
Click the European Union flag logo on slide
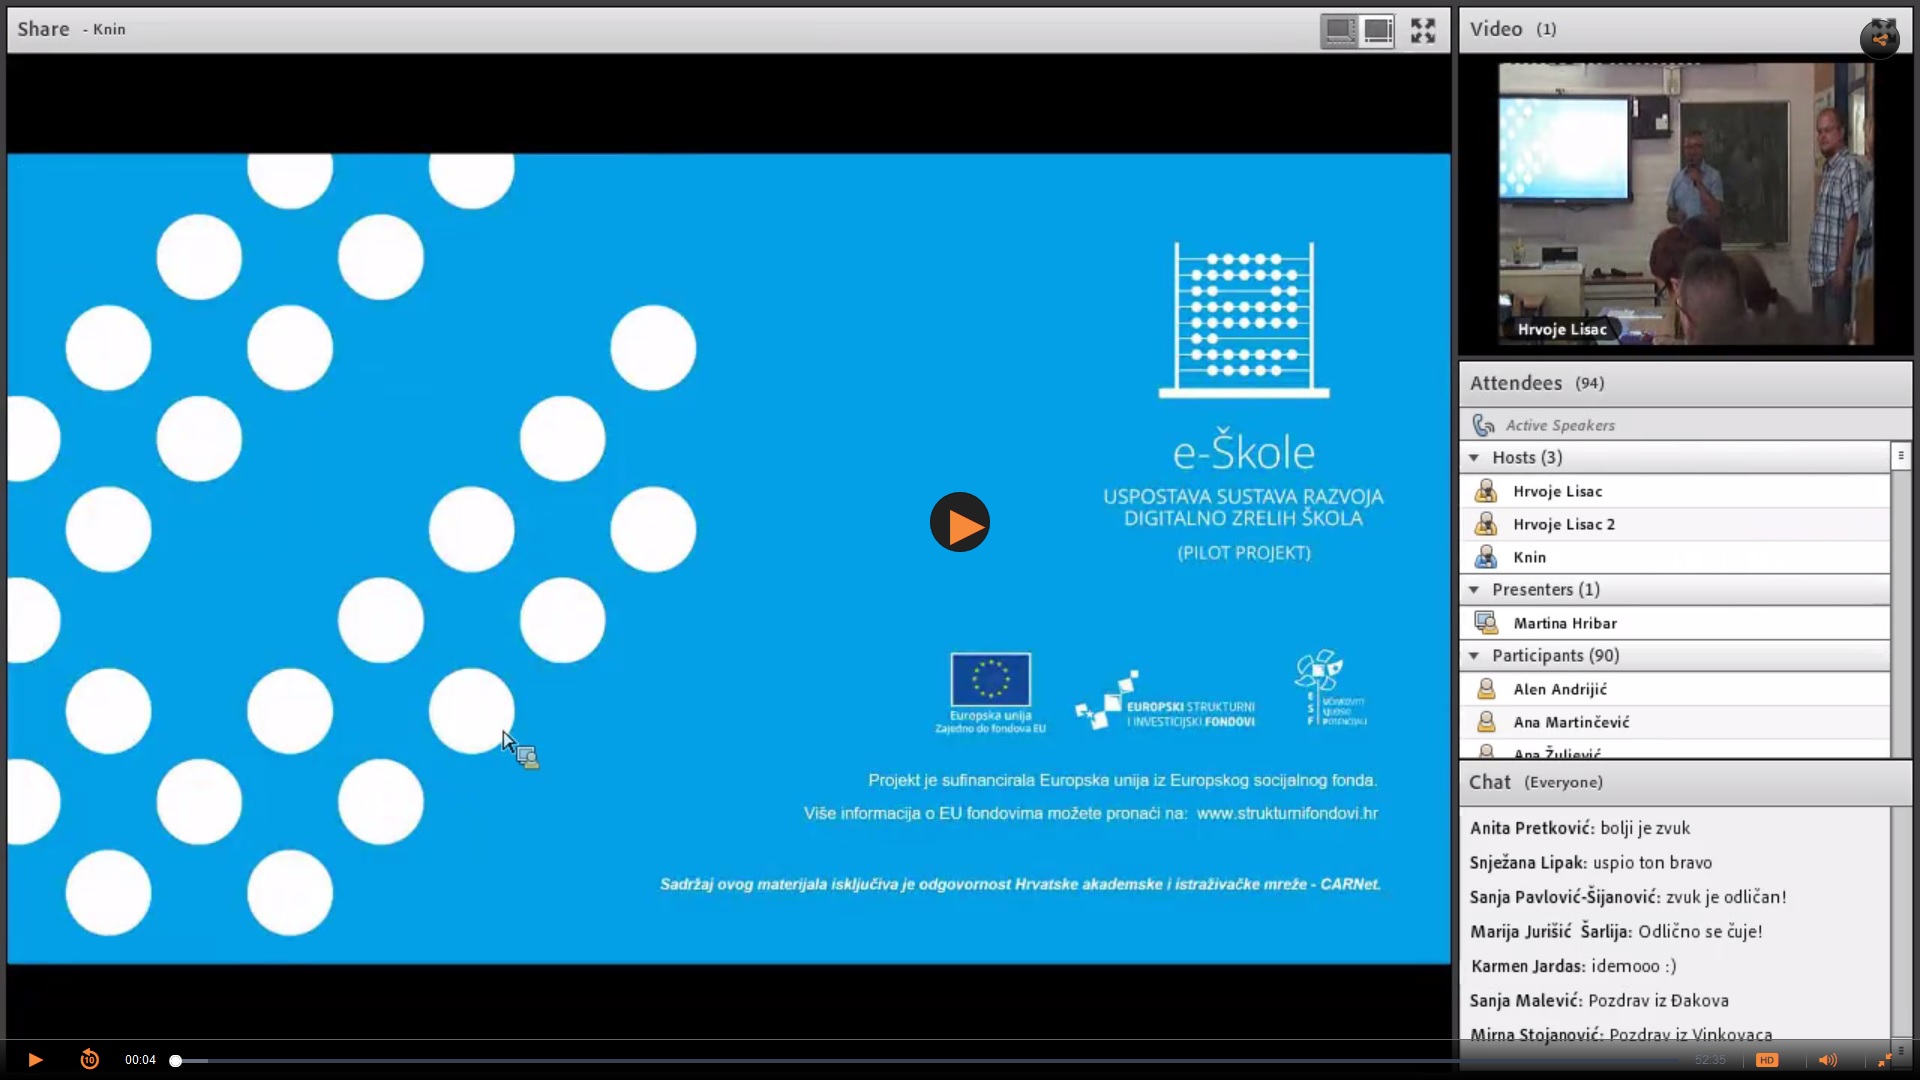click(x=990, y=680)
